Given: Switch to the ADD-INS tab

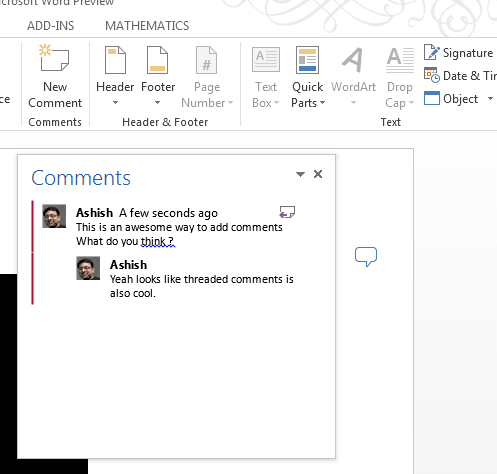Looking at the screenshot, I should tap(51, 26).
